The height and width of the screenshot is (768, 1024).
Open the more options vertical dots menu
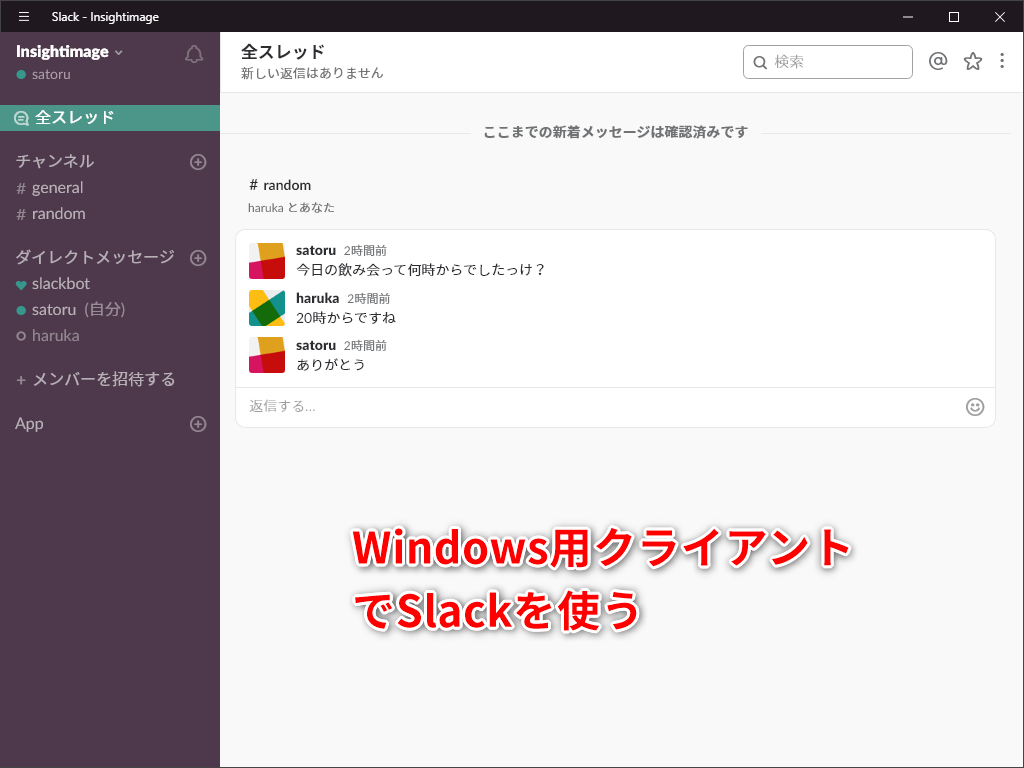tap(1002, 61)
